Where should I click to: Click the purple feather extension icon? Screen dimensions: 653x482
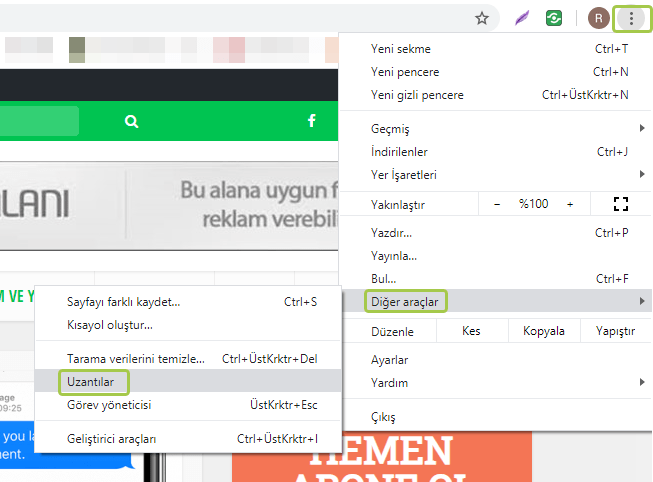[522, 18]
